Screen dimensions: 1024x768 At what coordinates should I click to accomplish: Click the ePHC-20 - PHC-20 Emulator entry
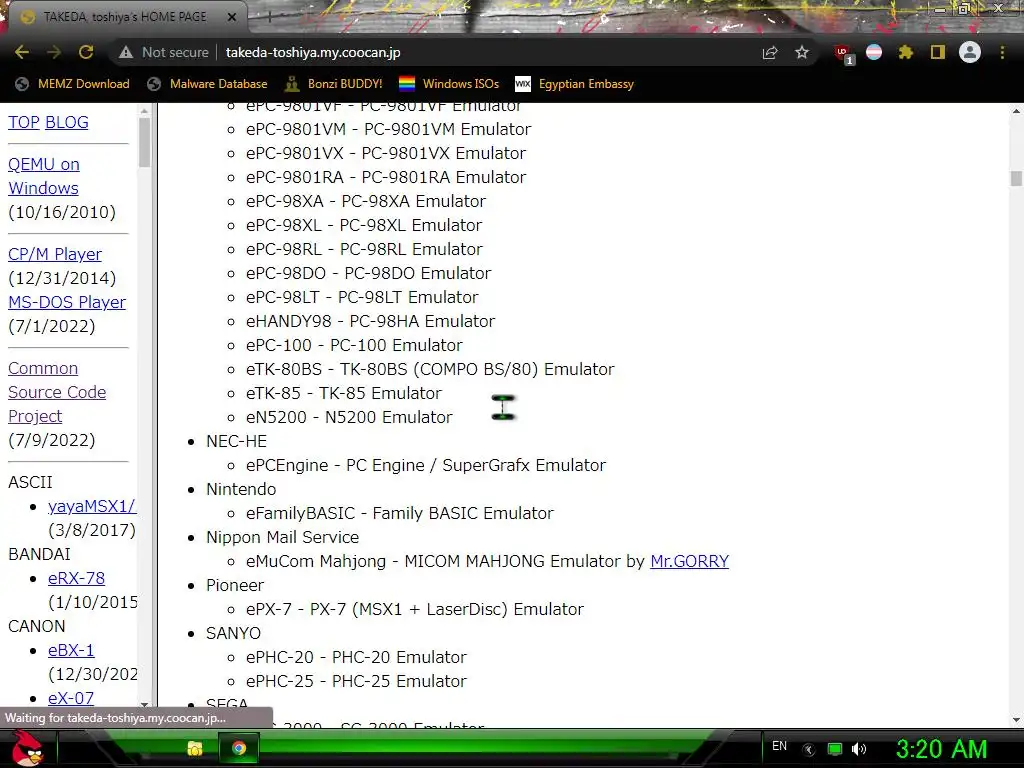tap(356, 657)
